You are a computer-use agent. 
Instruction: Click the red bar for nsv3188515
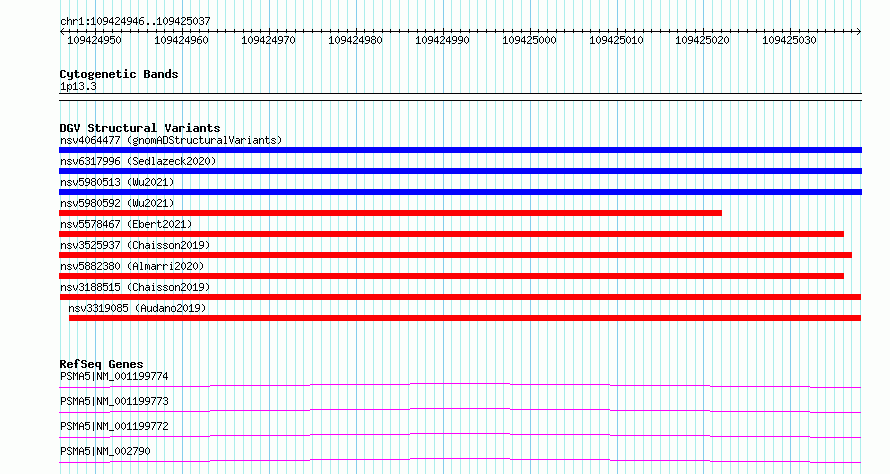(460, 297)
